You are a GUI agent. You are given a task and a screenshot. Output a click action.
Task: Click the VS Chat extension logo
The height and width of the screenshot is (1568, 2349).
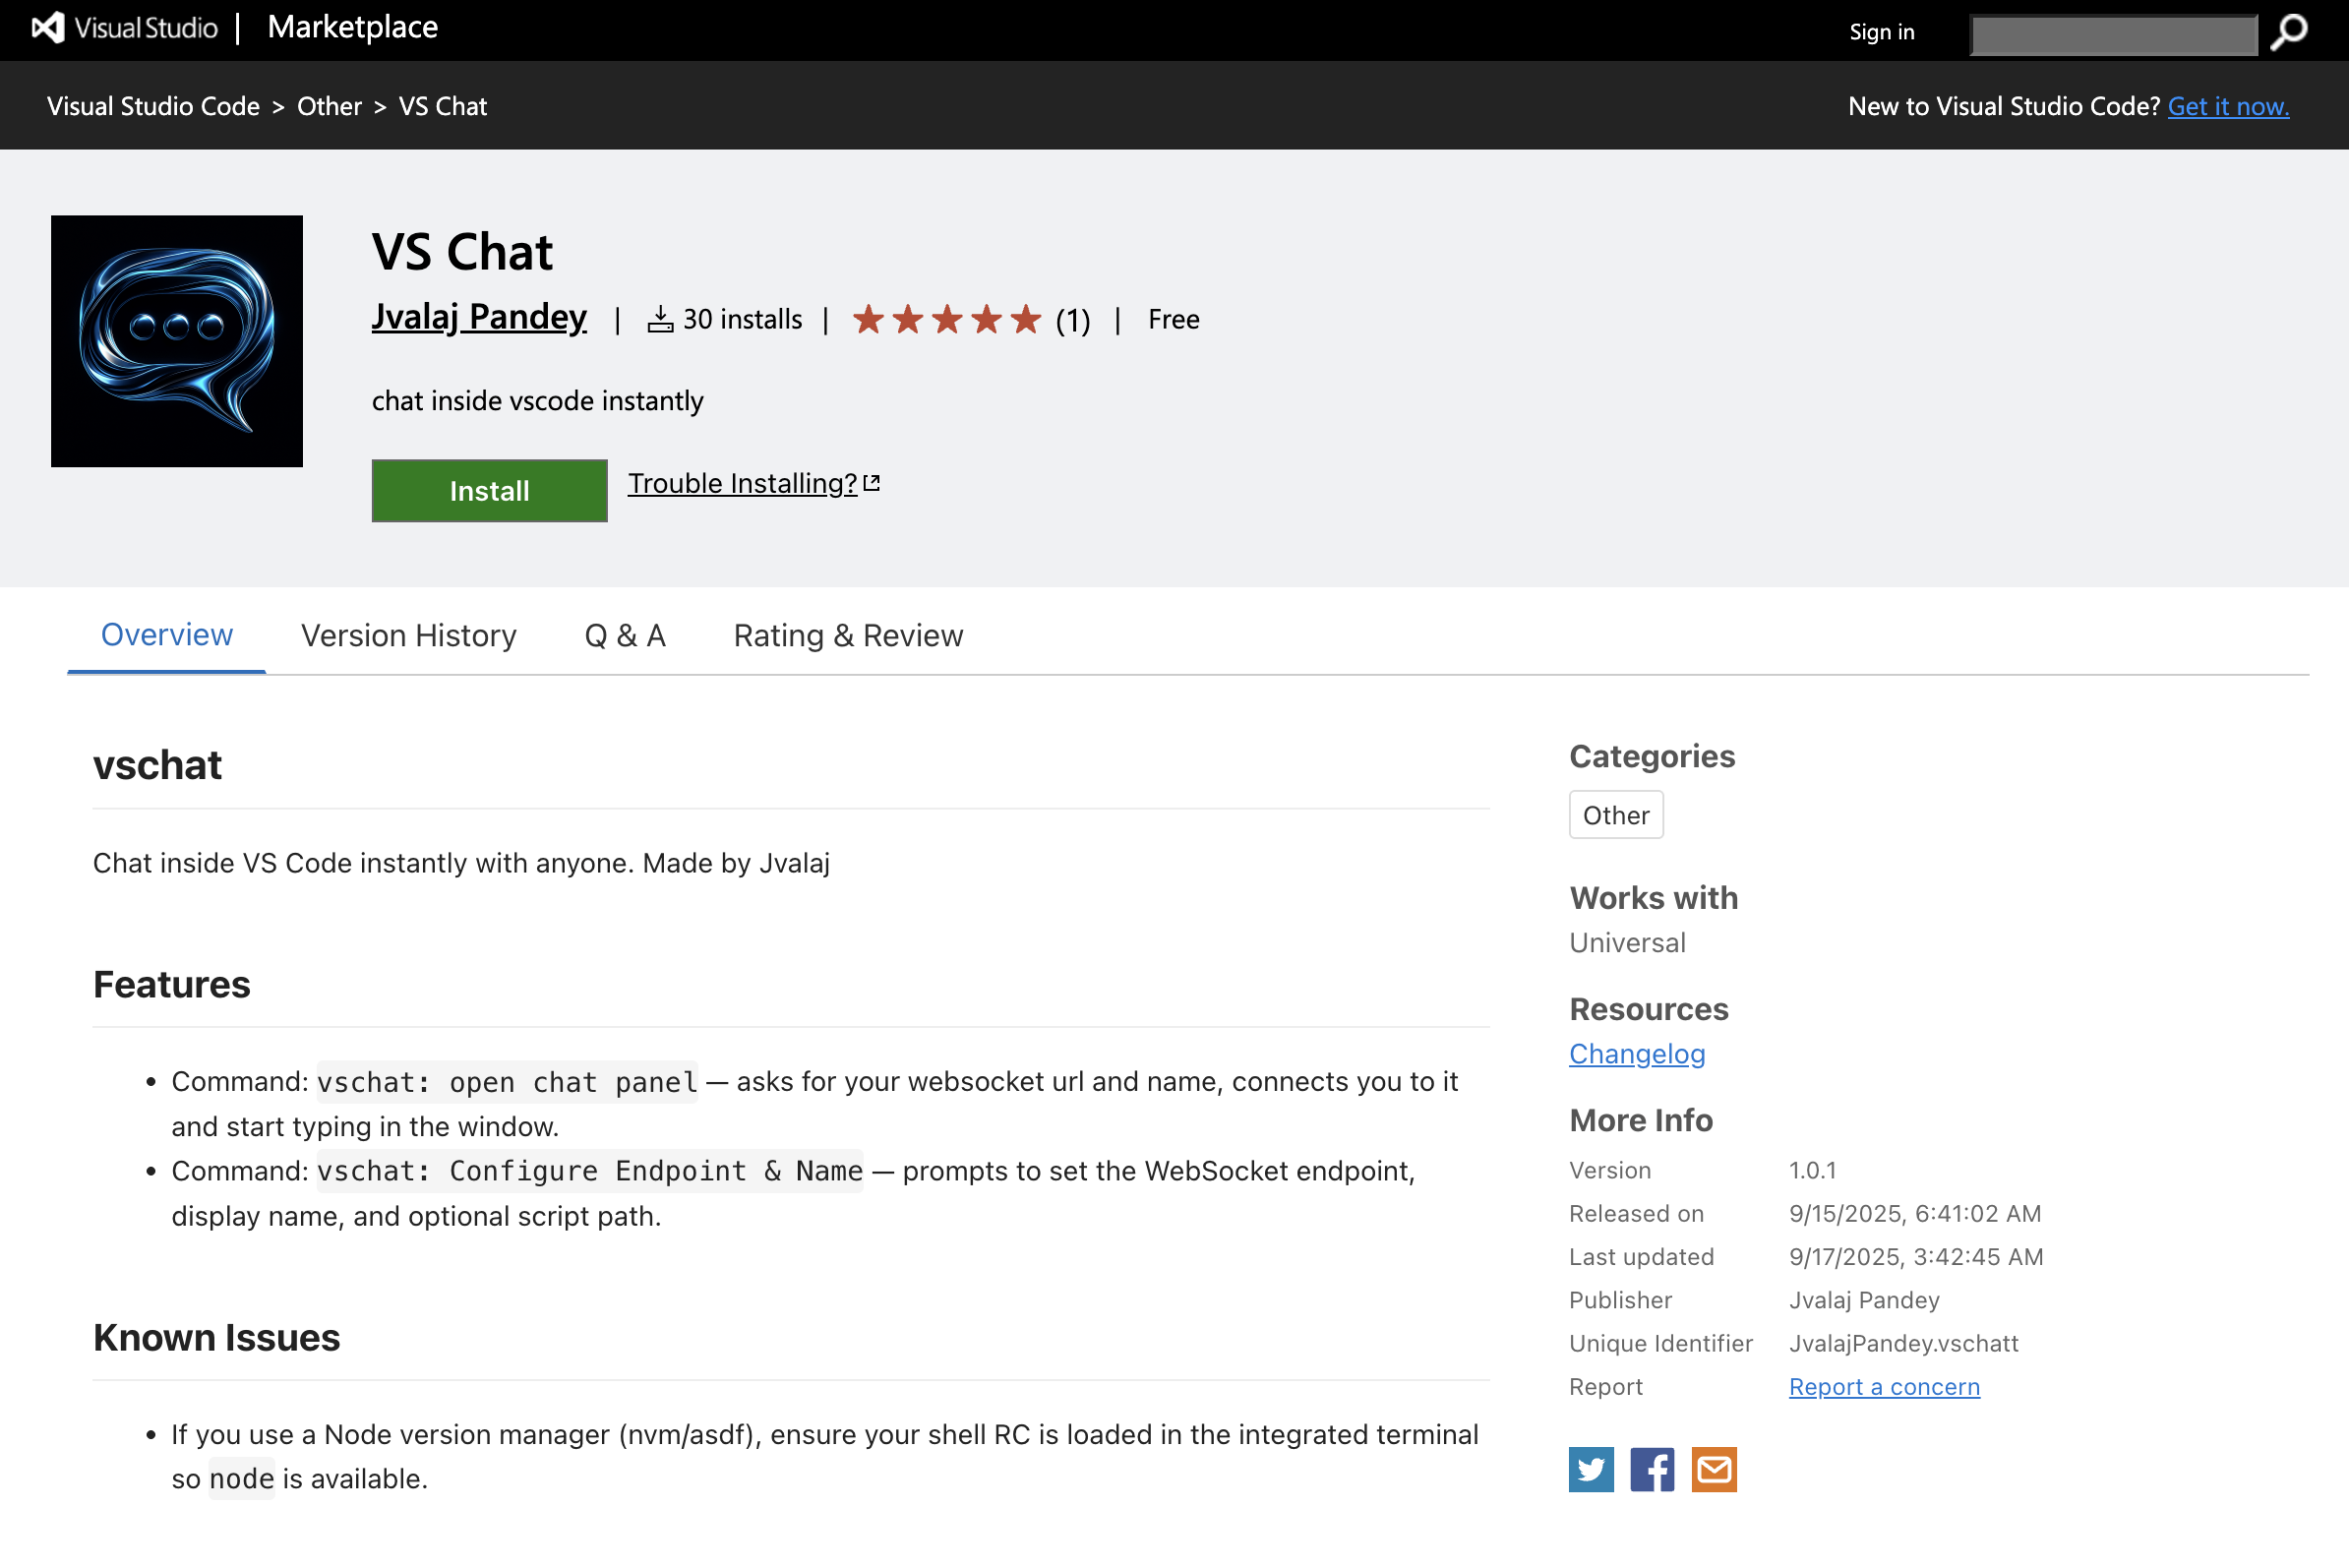(177, 341)
